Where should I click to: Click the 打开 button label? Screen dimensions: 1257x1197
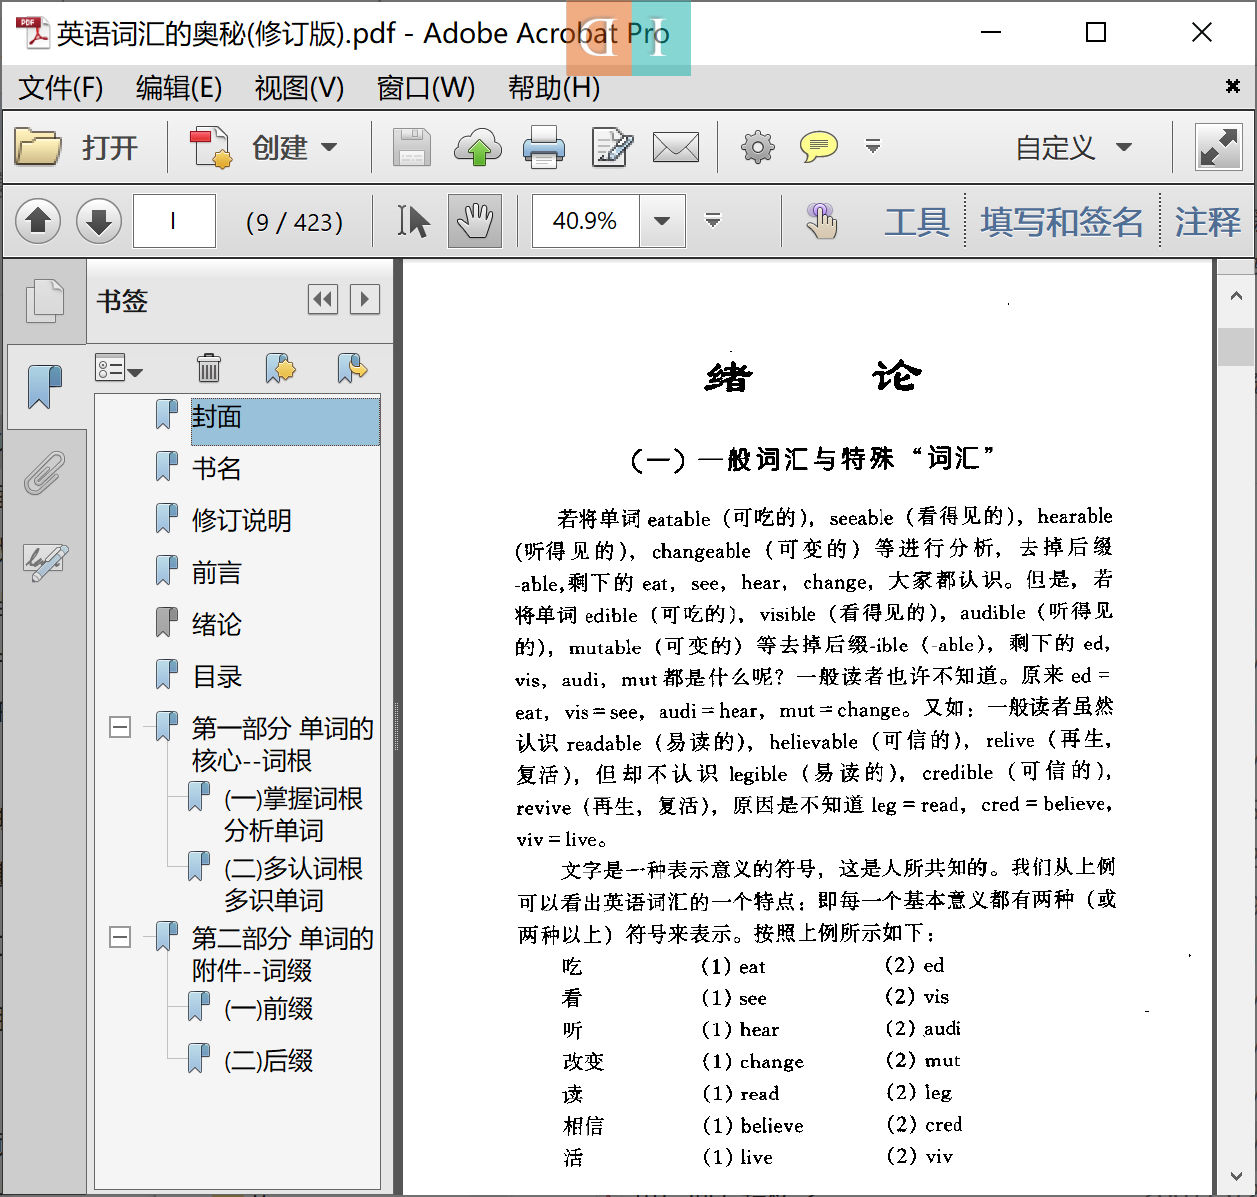[110, 148]
